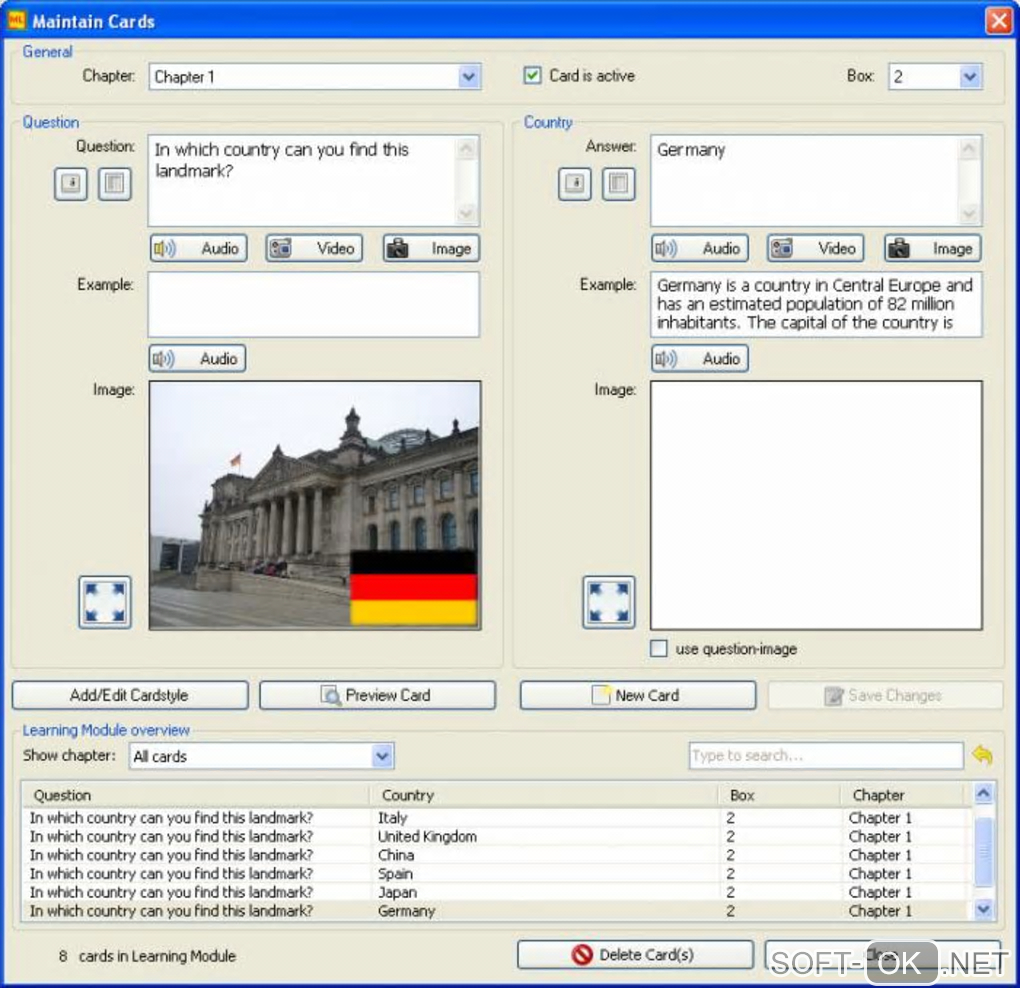The width and height of the screenshot is (1020, 988).
Task: Click the yellow undo arrow beside search
Action: (x=982, y=756)
